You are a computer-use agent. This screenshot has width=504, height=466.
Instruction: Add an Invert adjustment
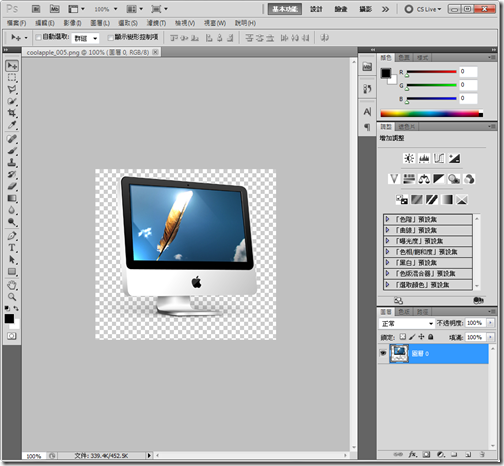[x=402, y=200]
